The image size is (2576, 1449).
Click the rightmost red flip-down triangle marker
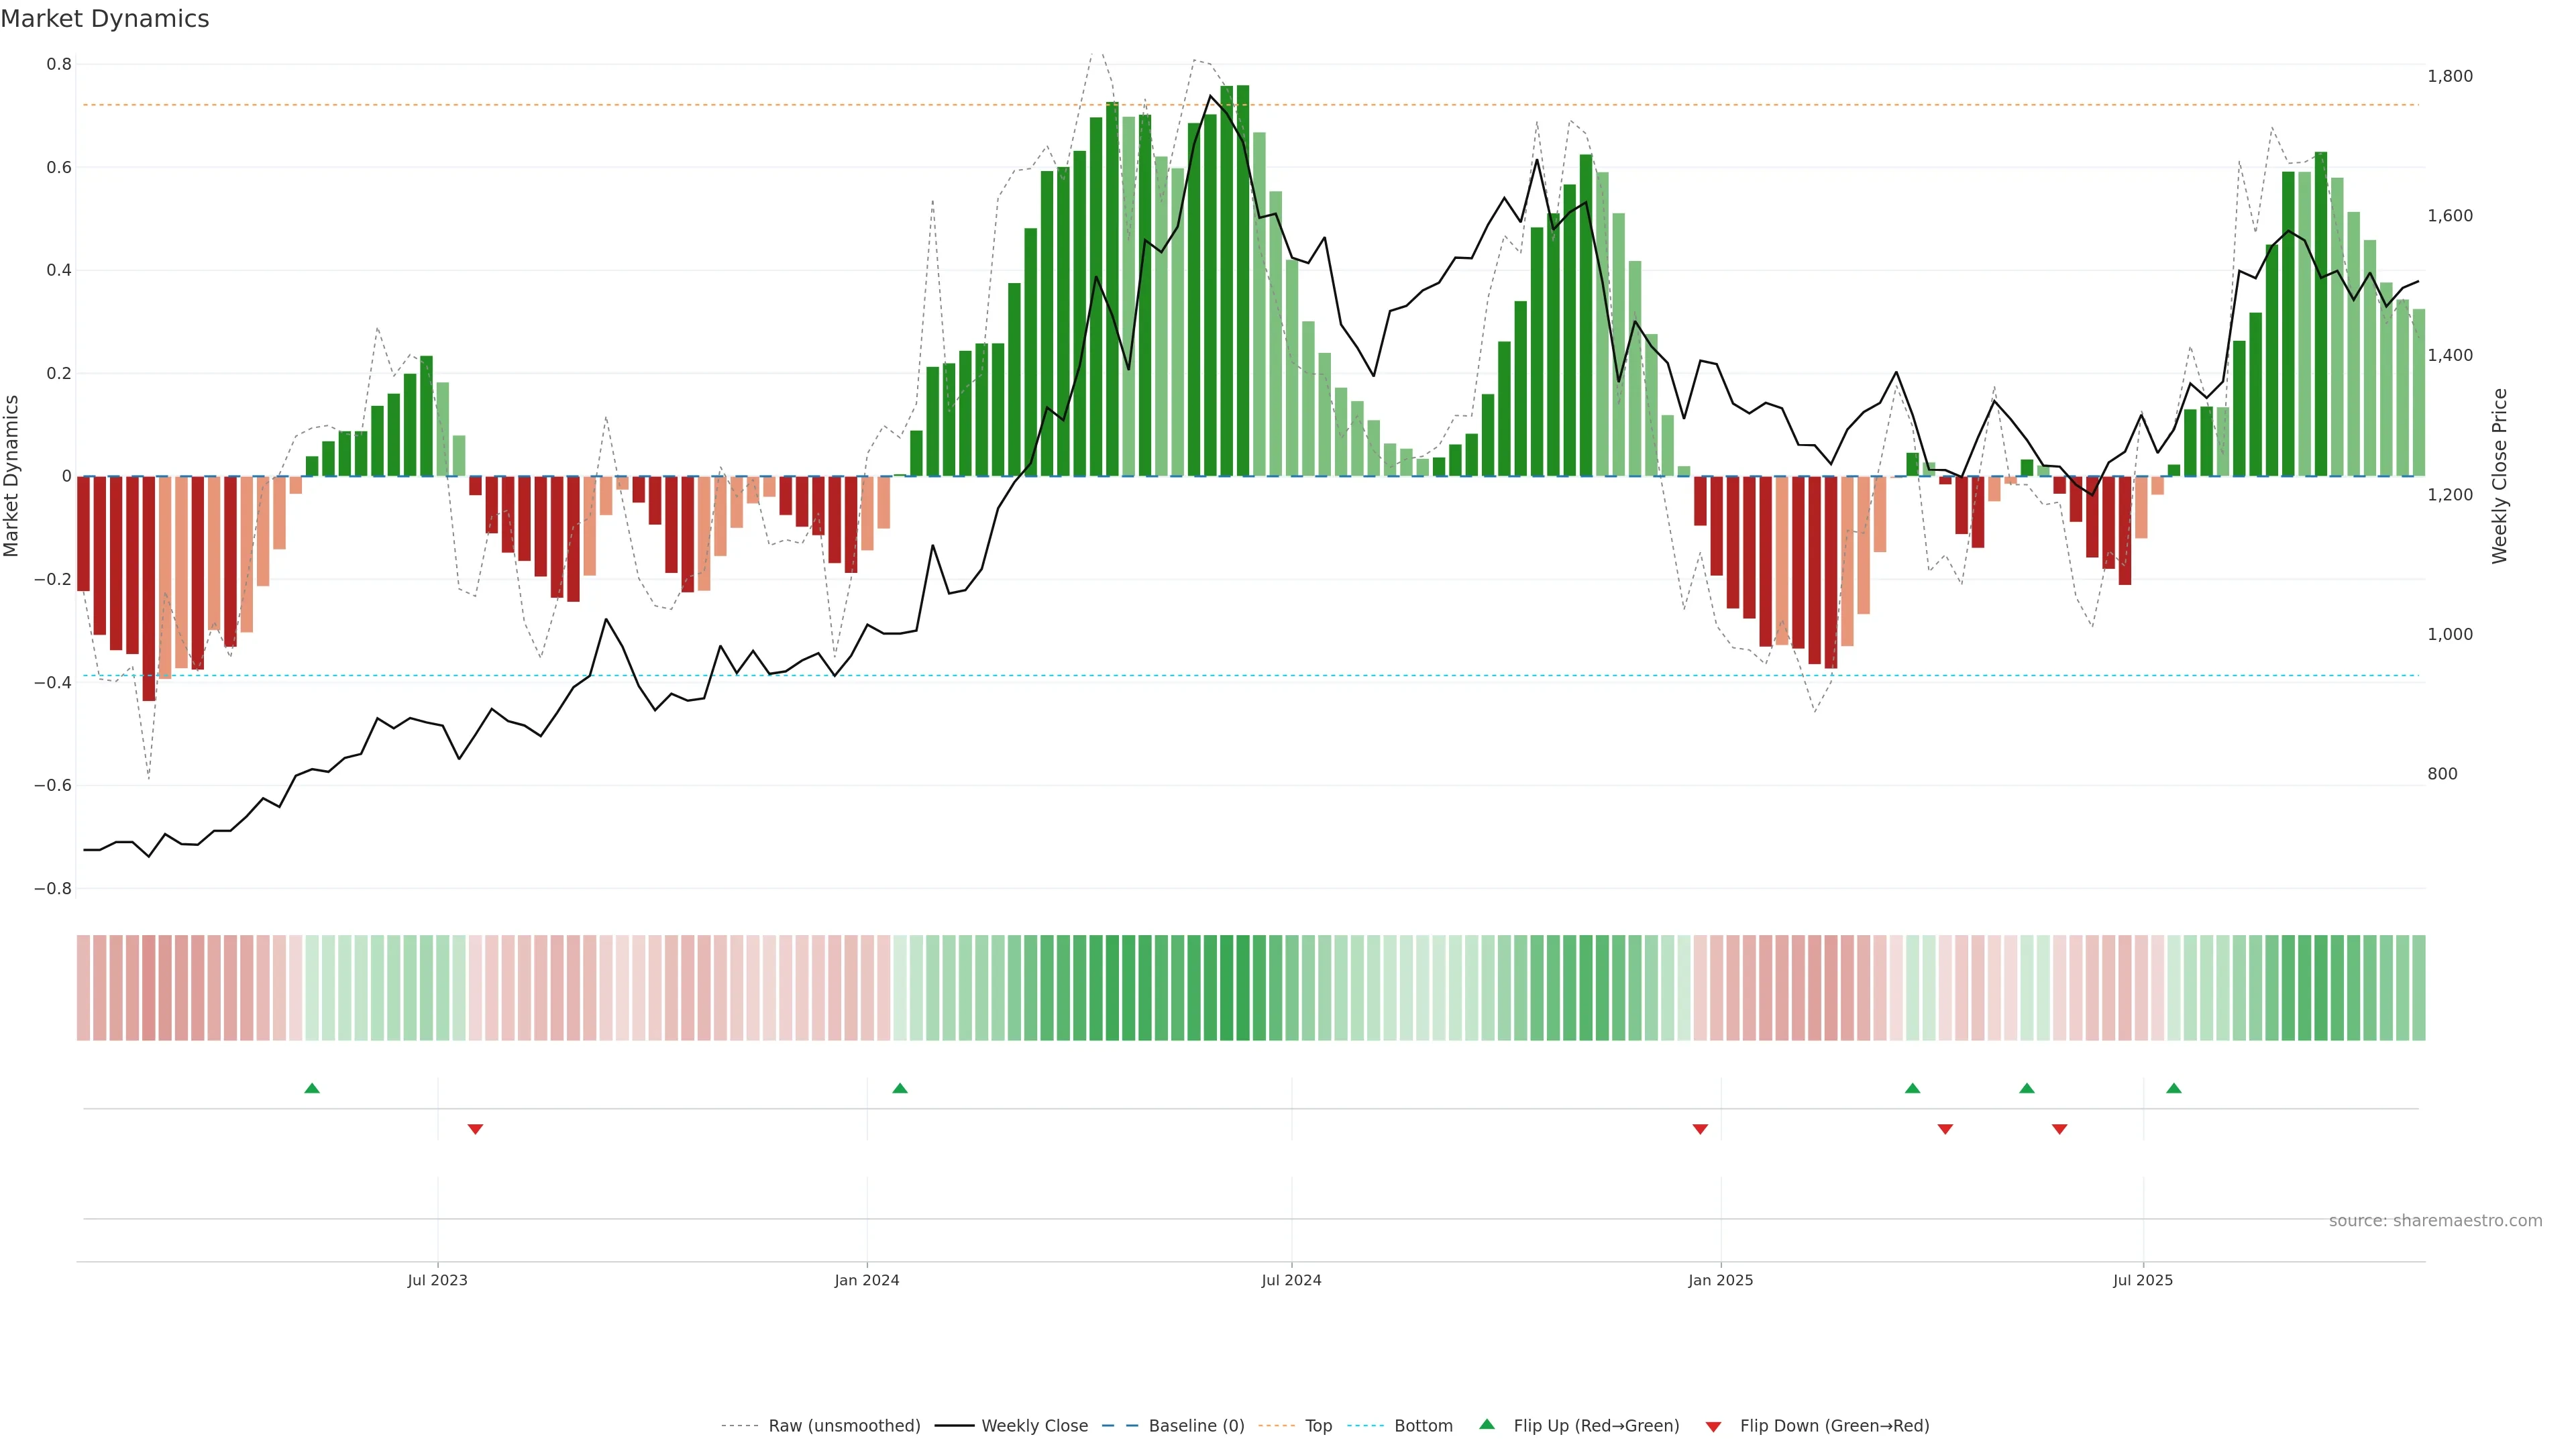coord(2059,1129)
